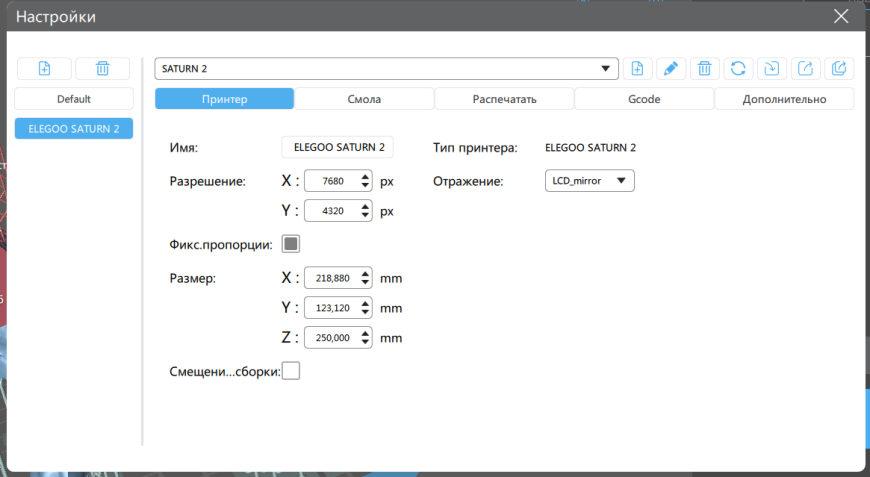This screenshot has width=870, height=477.
Task: Click the import profile icon
Action: click(x=772, y=68)
